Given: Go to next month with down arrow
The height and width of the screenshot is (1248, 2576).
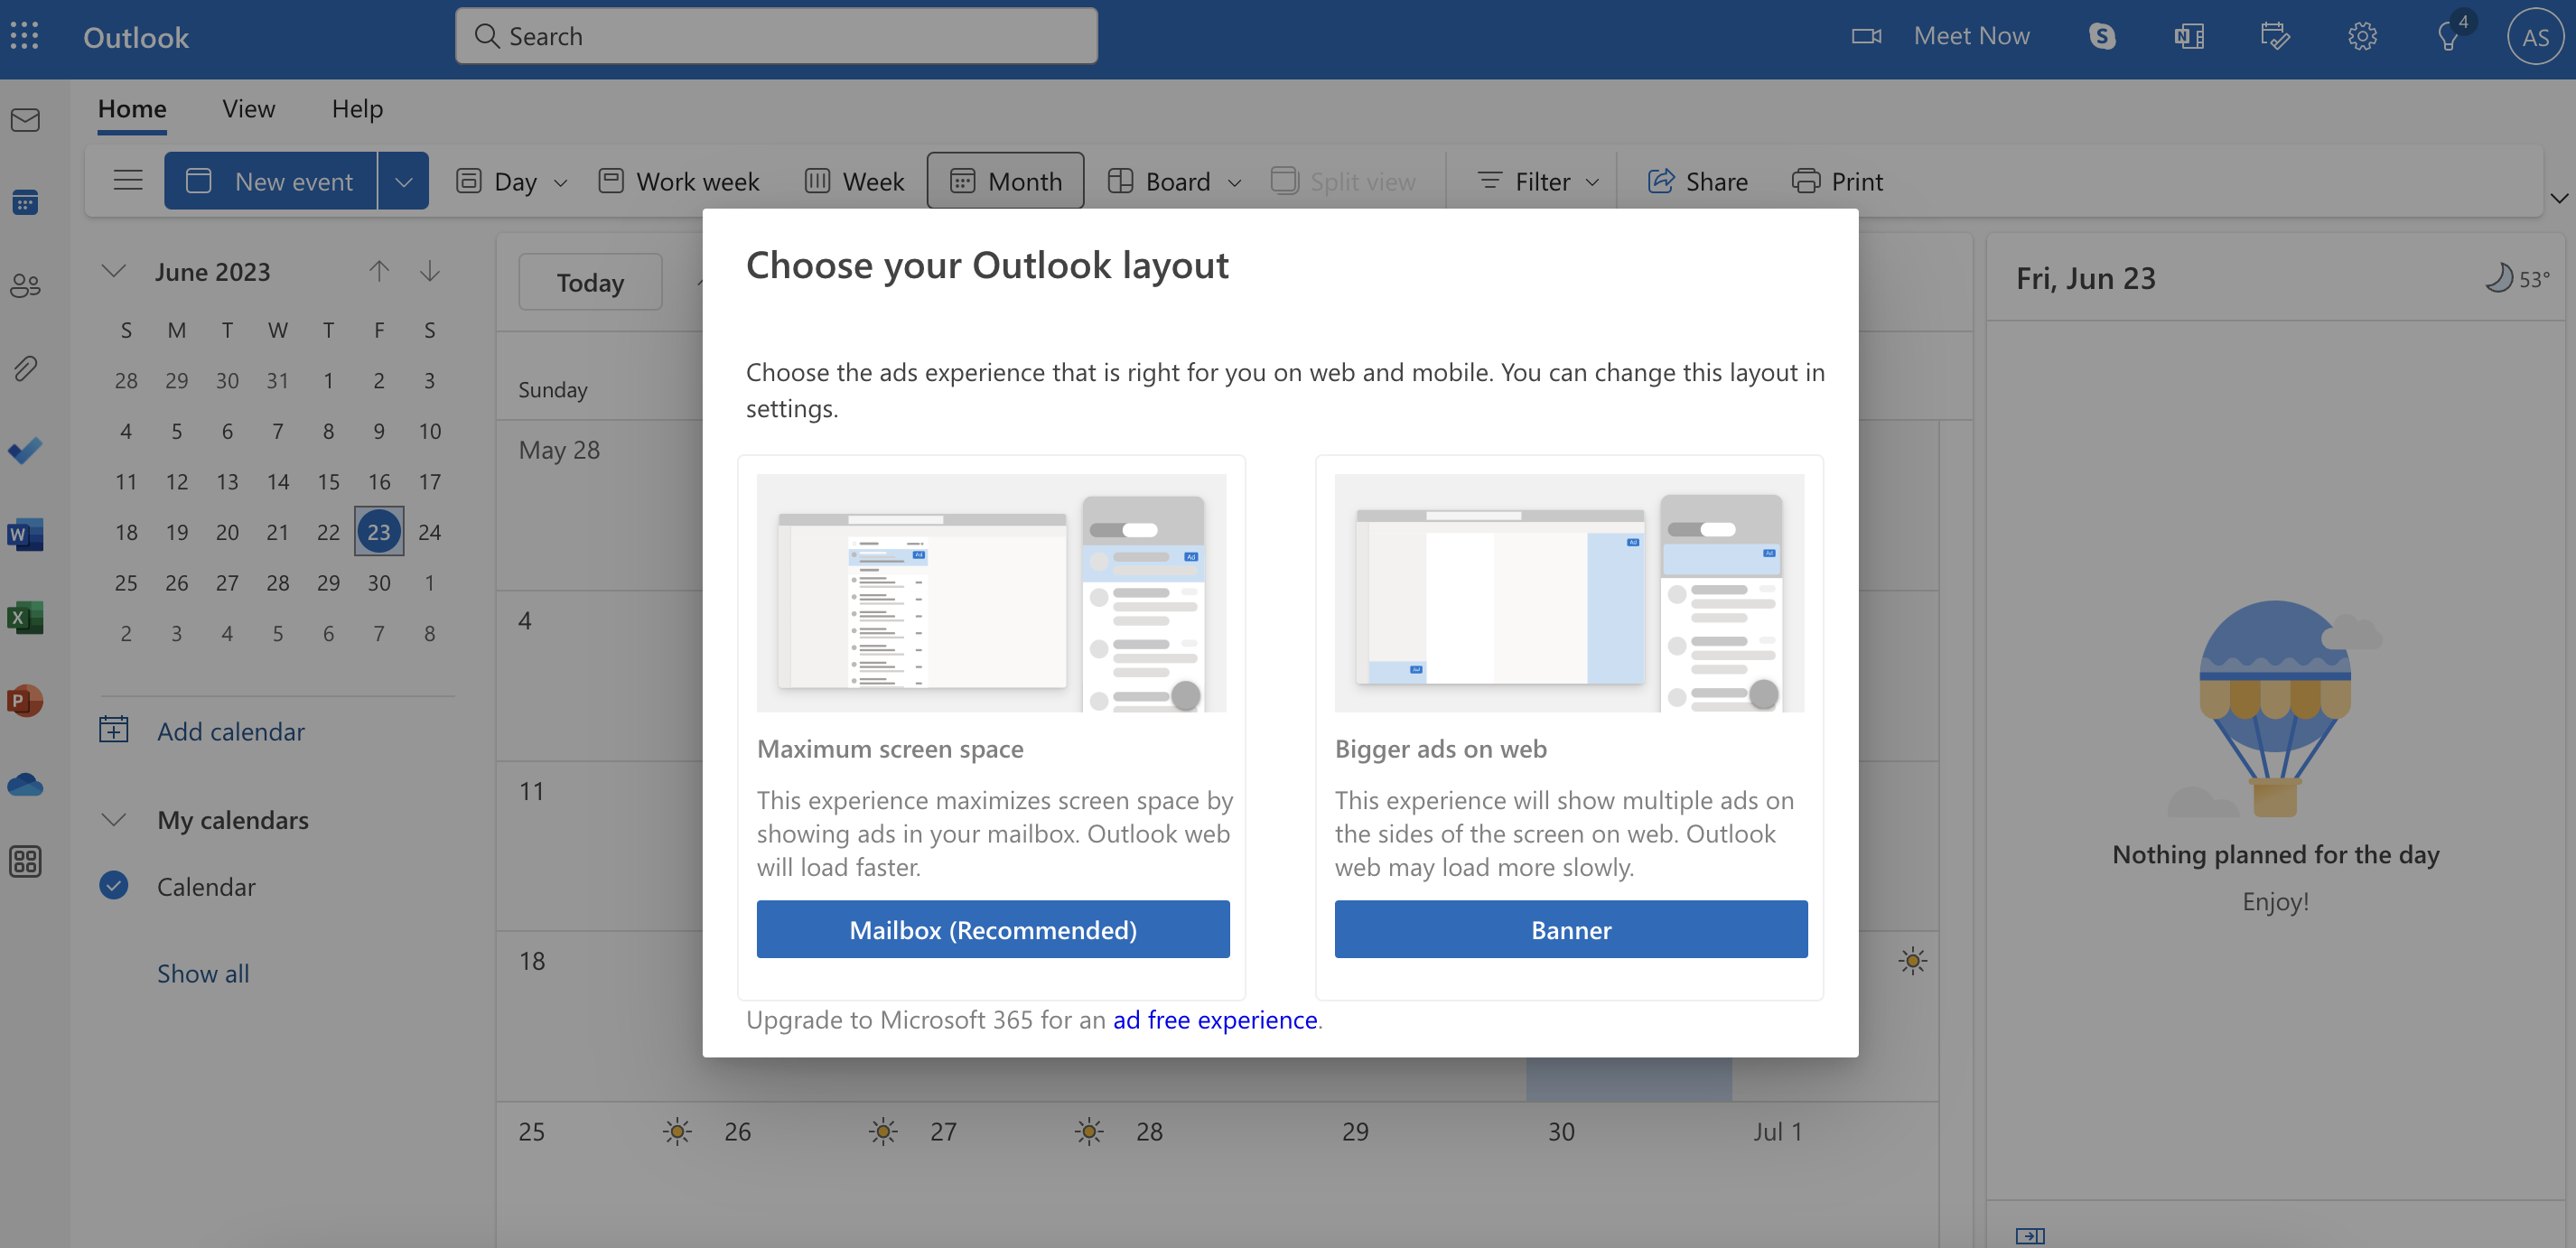Looking at the screenshot, I should tap(430, 271).
